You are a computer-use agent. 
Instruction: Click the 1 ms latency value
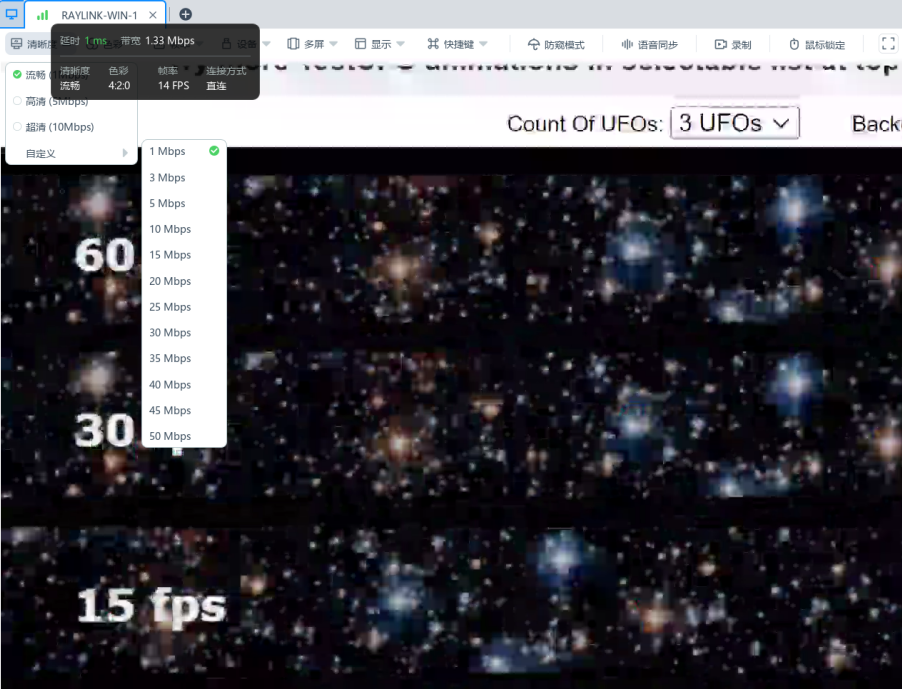click(95, 41)
